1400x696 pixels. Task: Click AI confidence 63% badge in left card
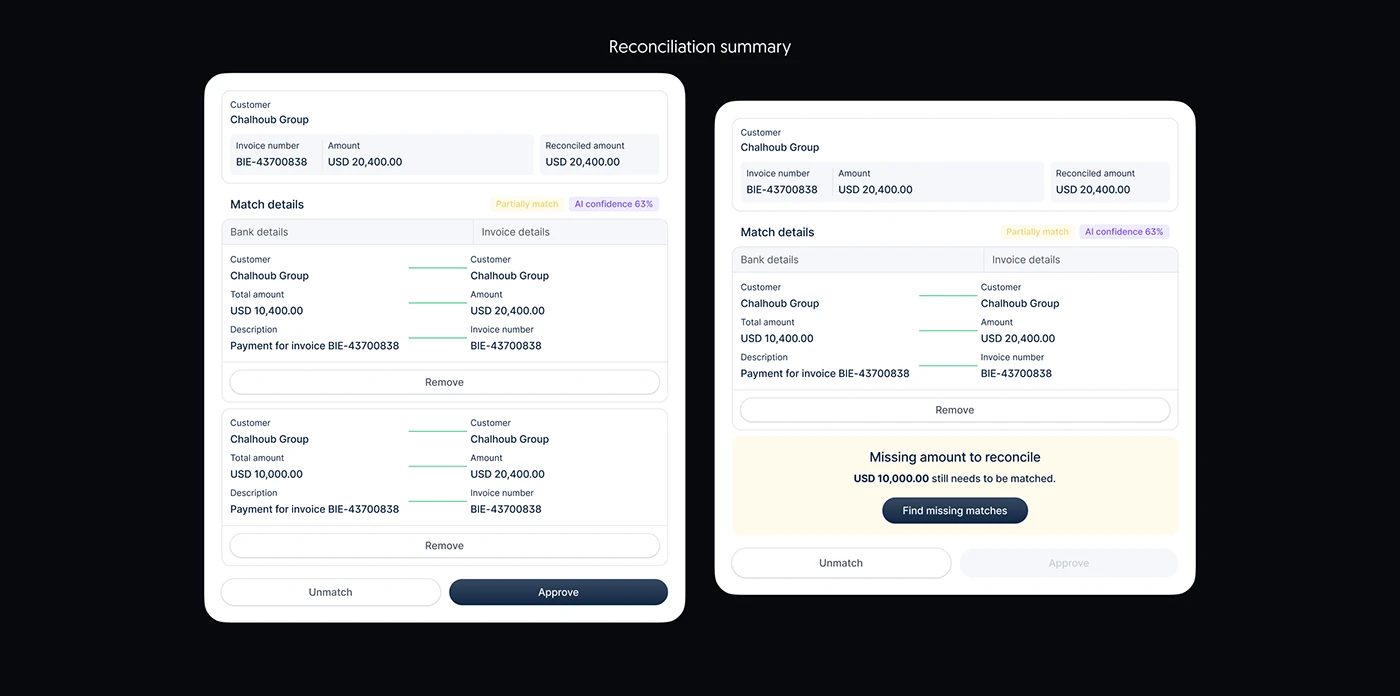click(x=614, y=204)
